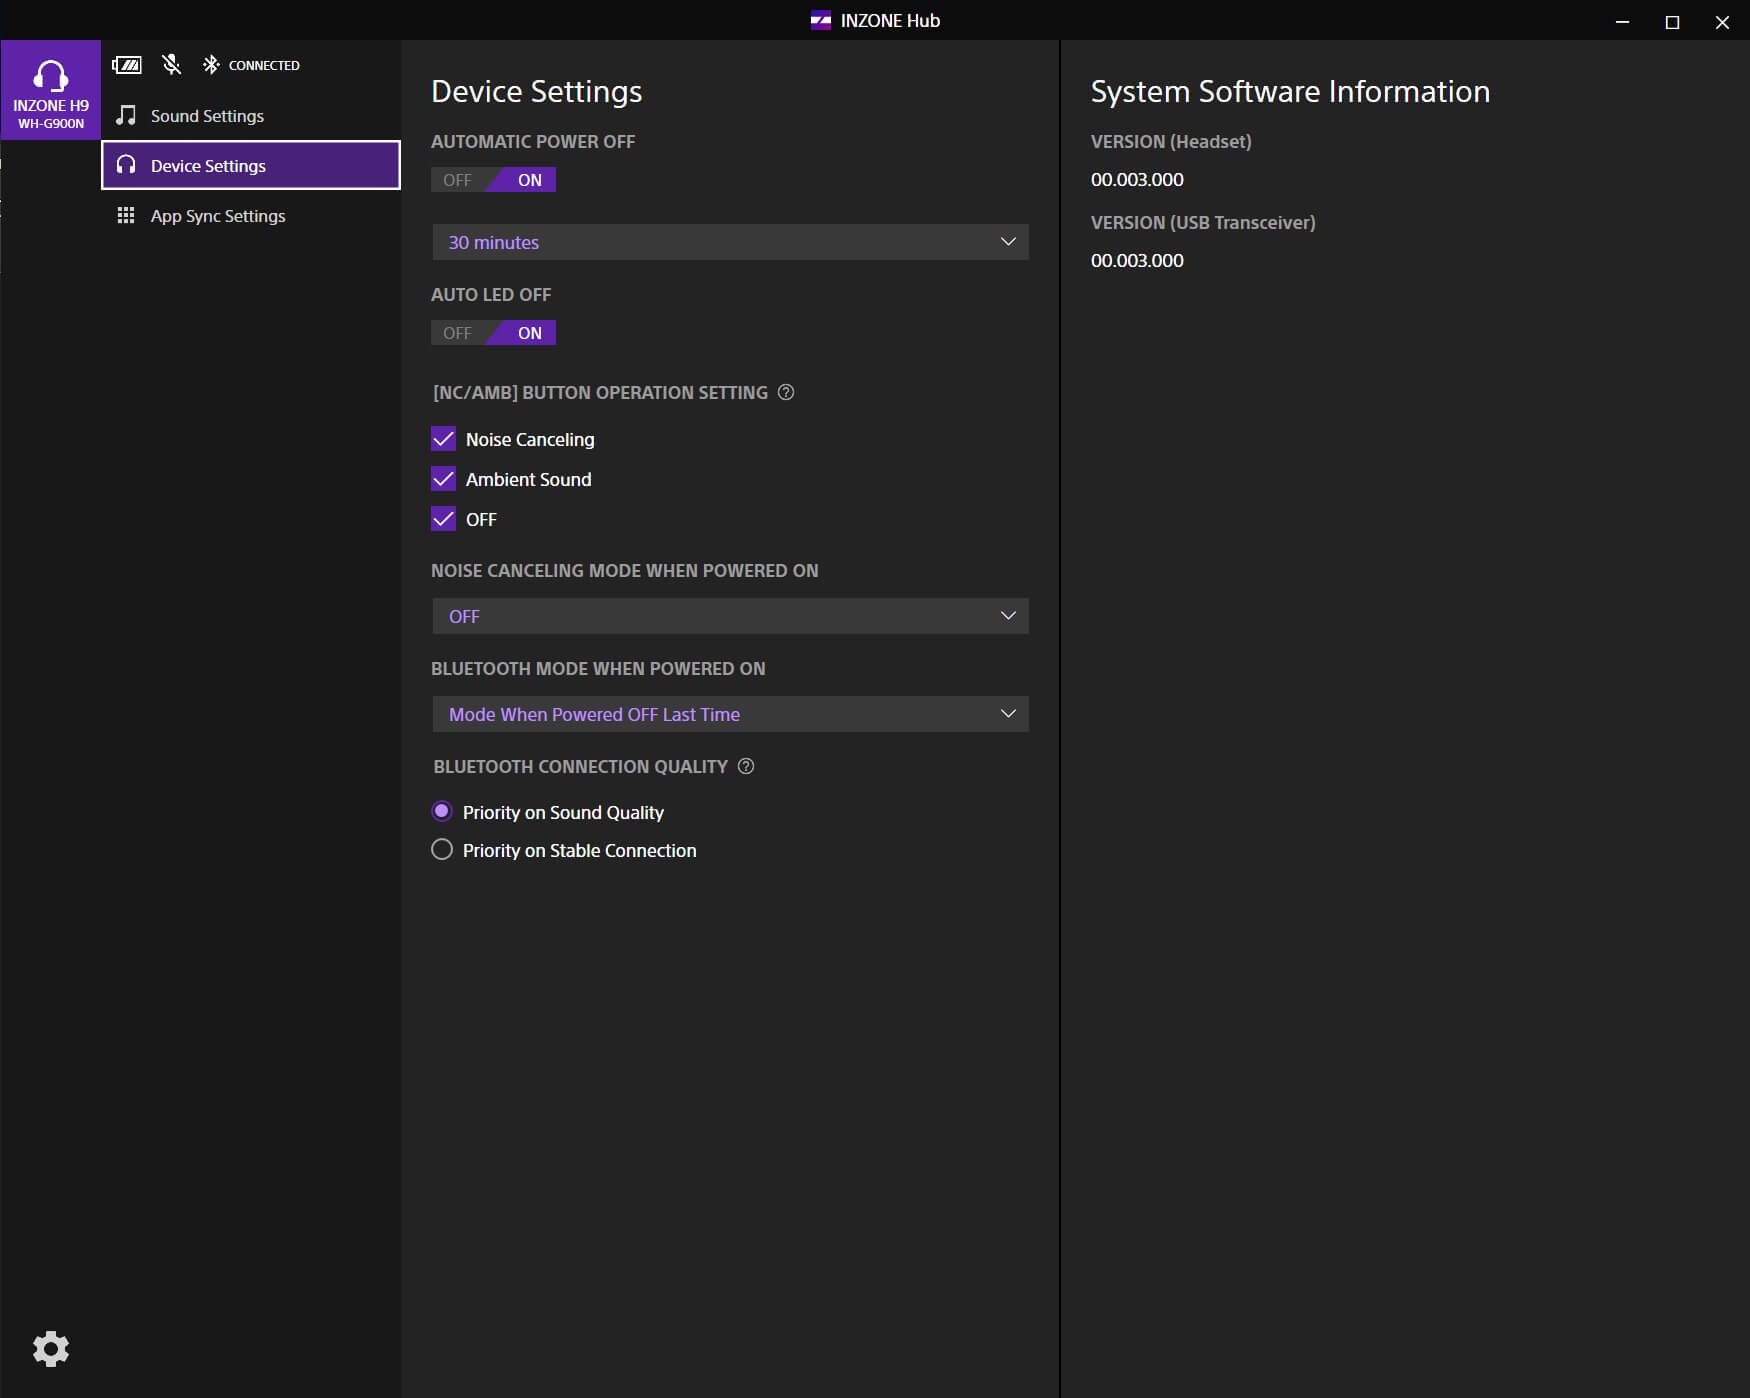The image size is (1750, 1398).
Task: Open Bluetooth Mode When Powered On dropdown
Action: tap(730, 714)
